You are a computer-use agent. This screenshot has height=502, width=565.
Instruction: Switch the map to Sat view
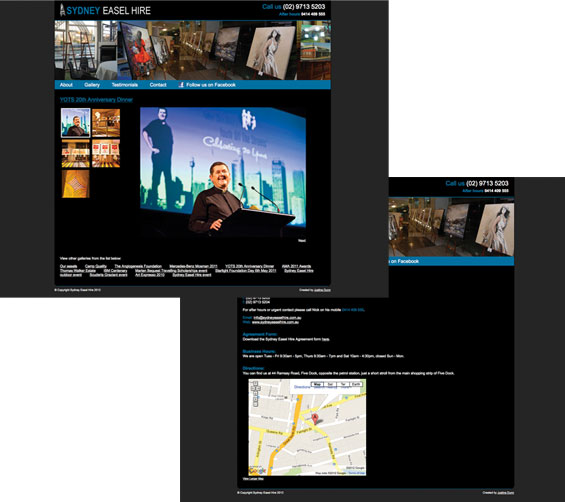click(x=330, y=385)
